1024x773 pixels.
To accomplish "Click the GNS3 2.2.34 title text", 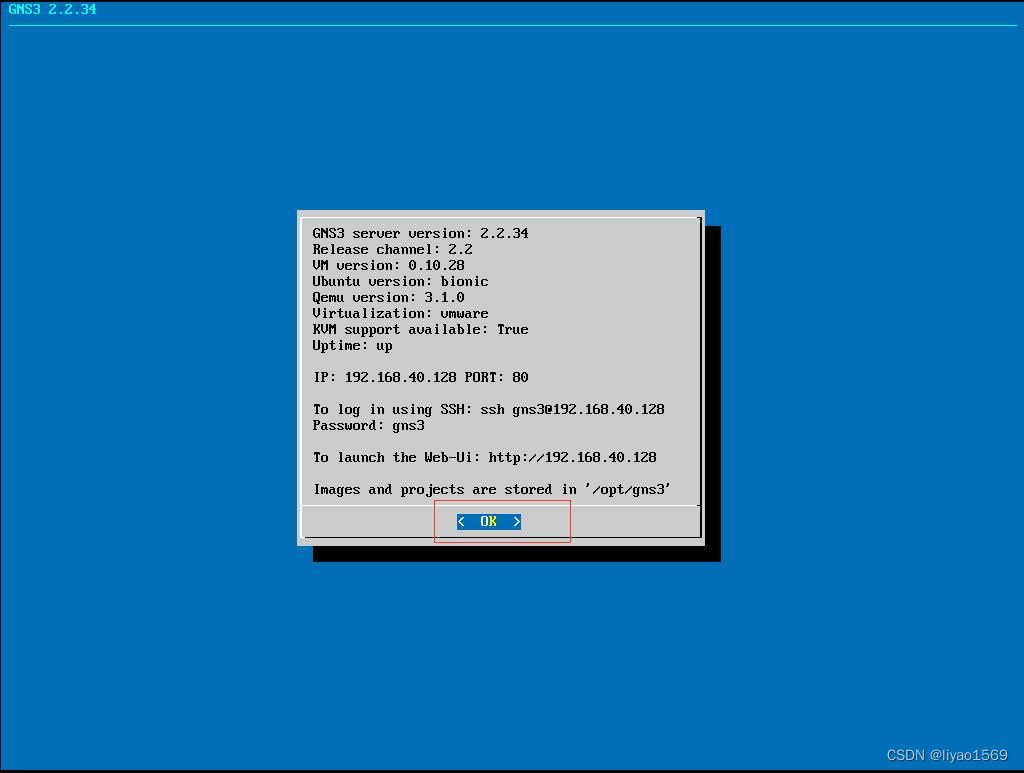I will click(52, 9).
